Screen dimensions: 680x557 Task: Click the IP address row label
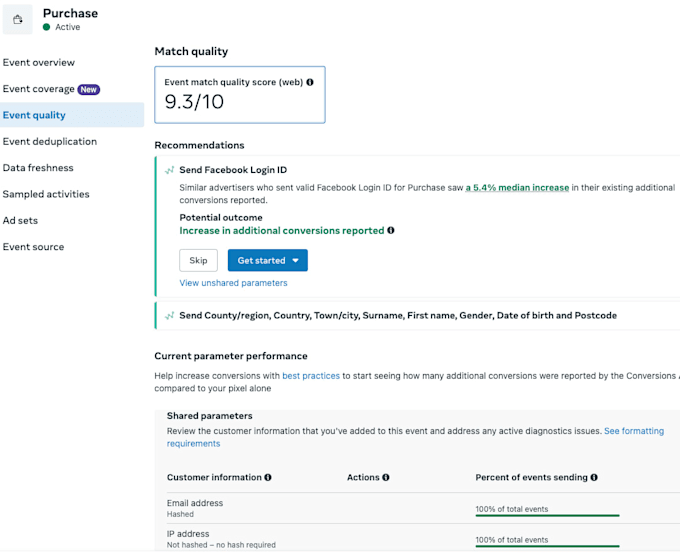click(188, 534)
